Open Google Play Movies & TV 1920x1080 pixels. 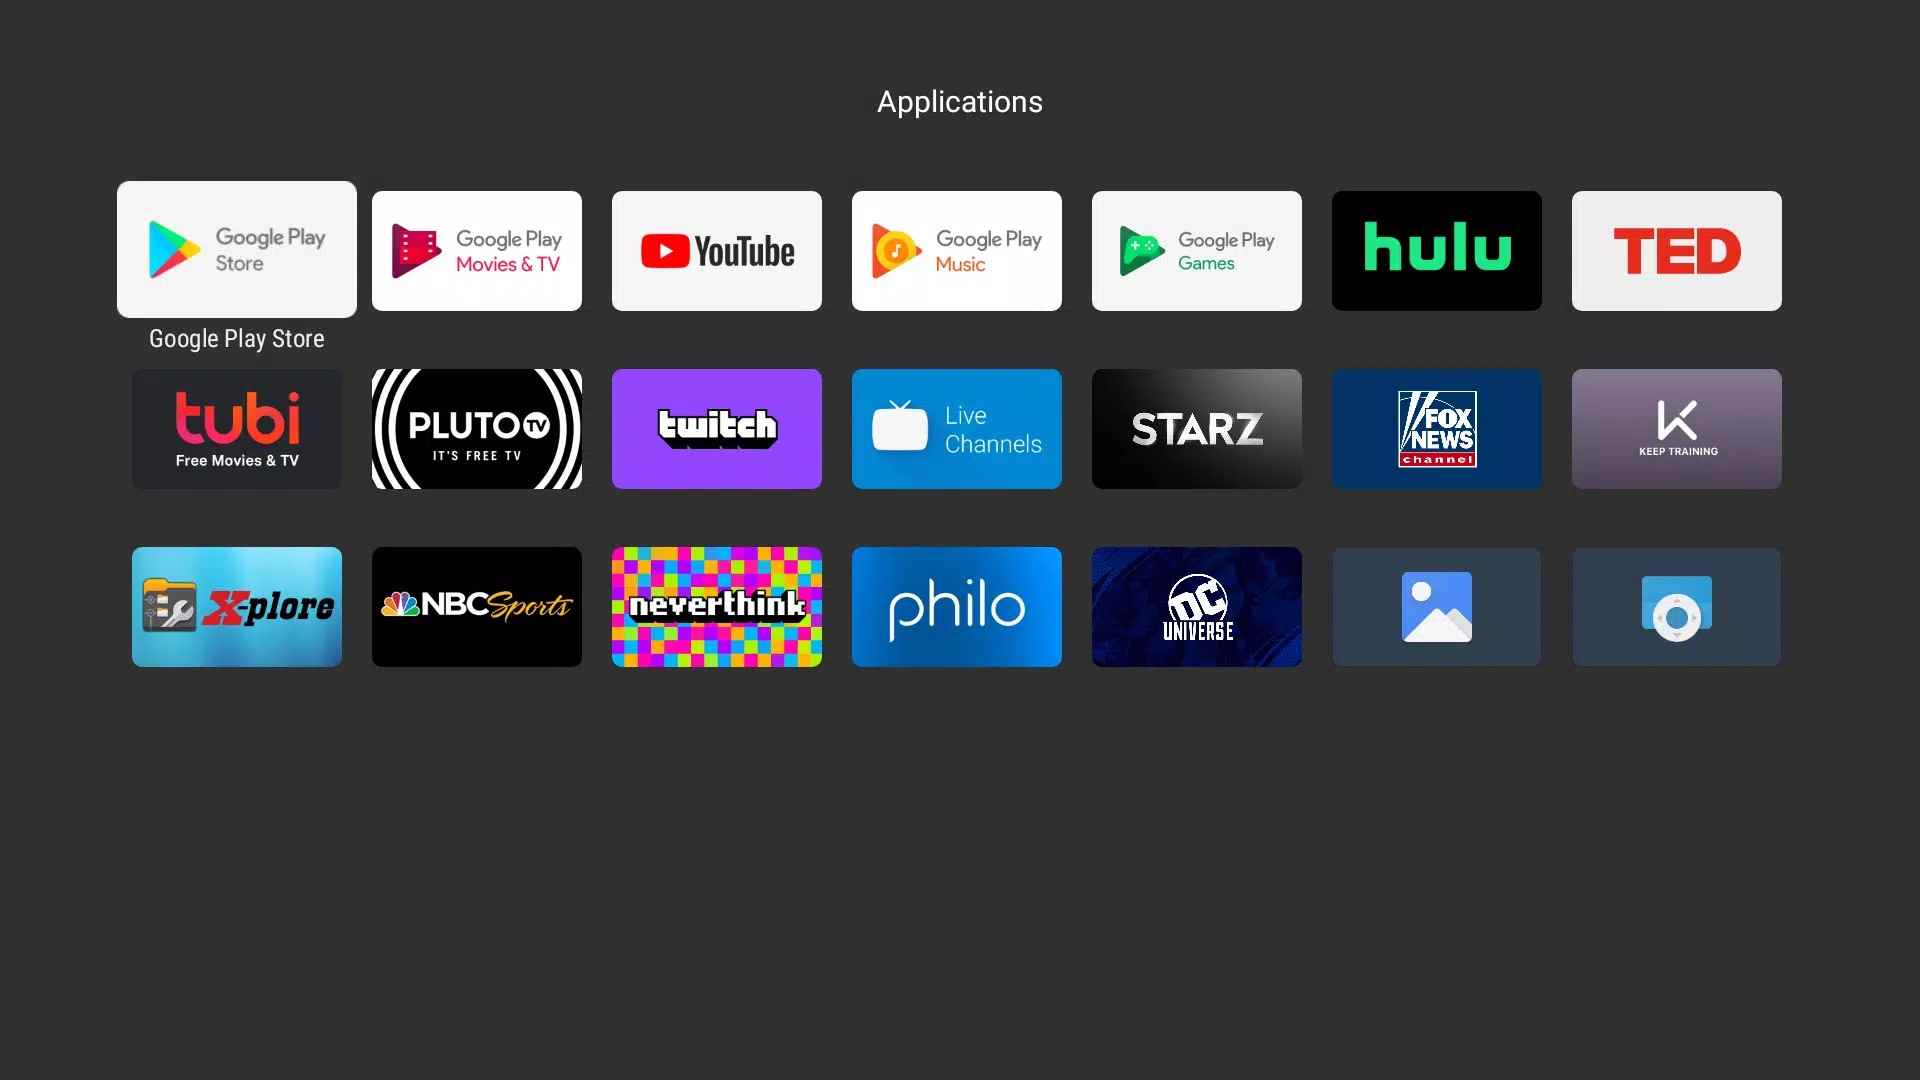click(476, 251)
